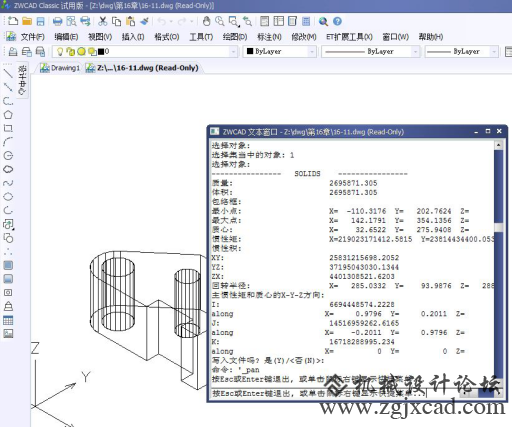Select the Rectangle draw tool

[8, 128]
